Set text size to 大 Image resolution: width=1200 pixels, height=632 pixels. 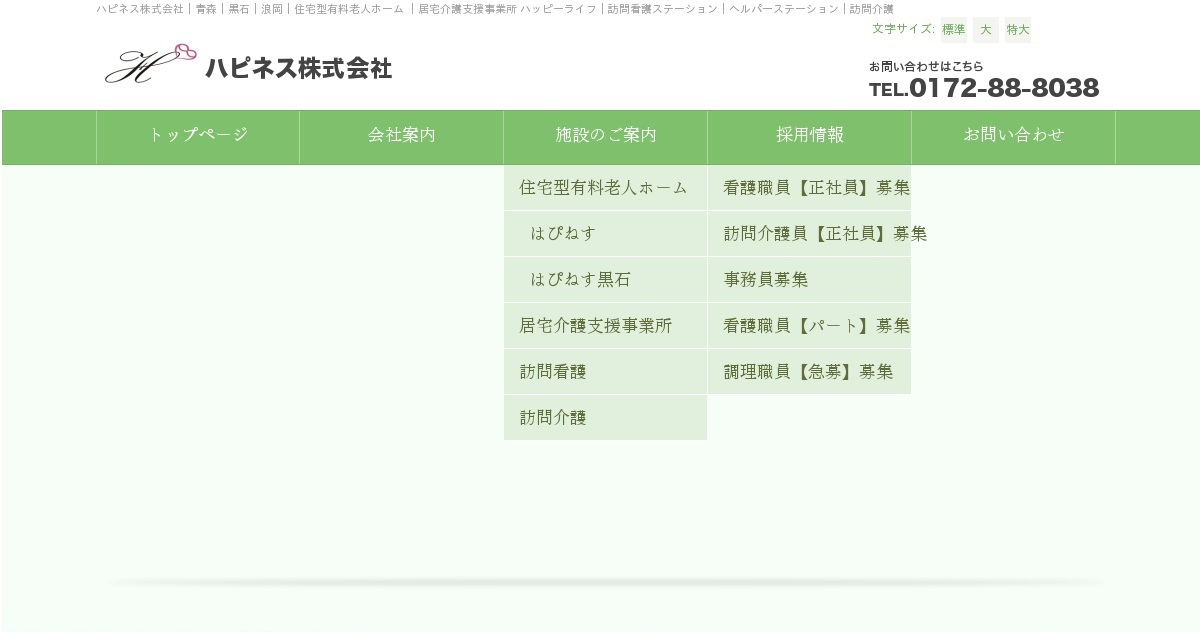(986, 30)
